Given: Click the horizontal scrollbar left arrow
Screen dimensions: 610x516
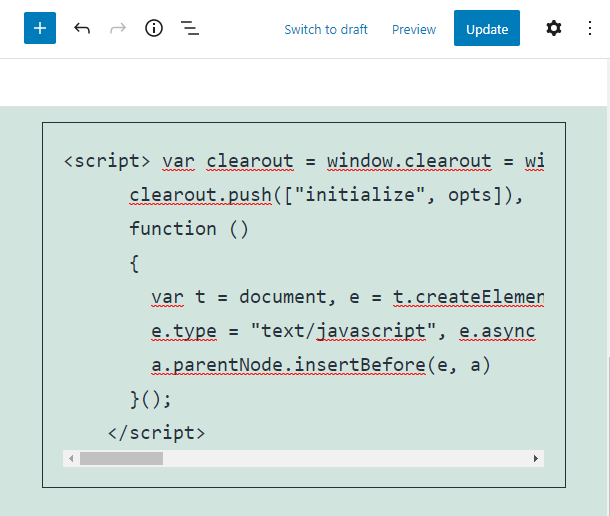Looking at the screenshot, I should tap(71, 458).
